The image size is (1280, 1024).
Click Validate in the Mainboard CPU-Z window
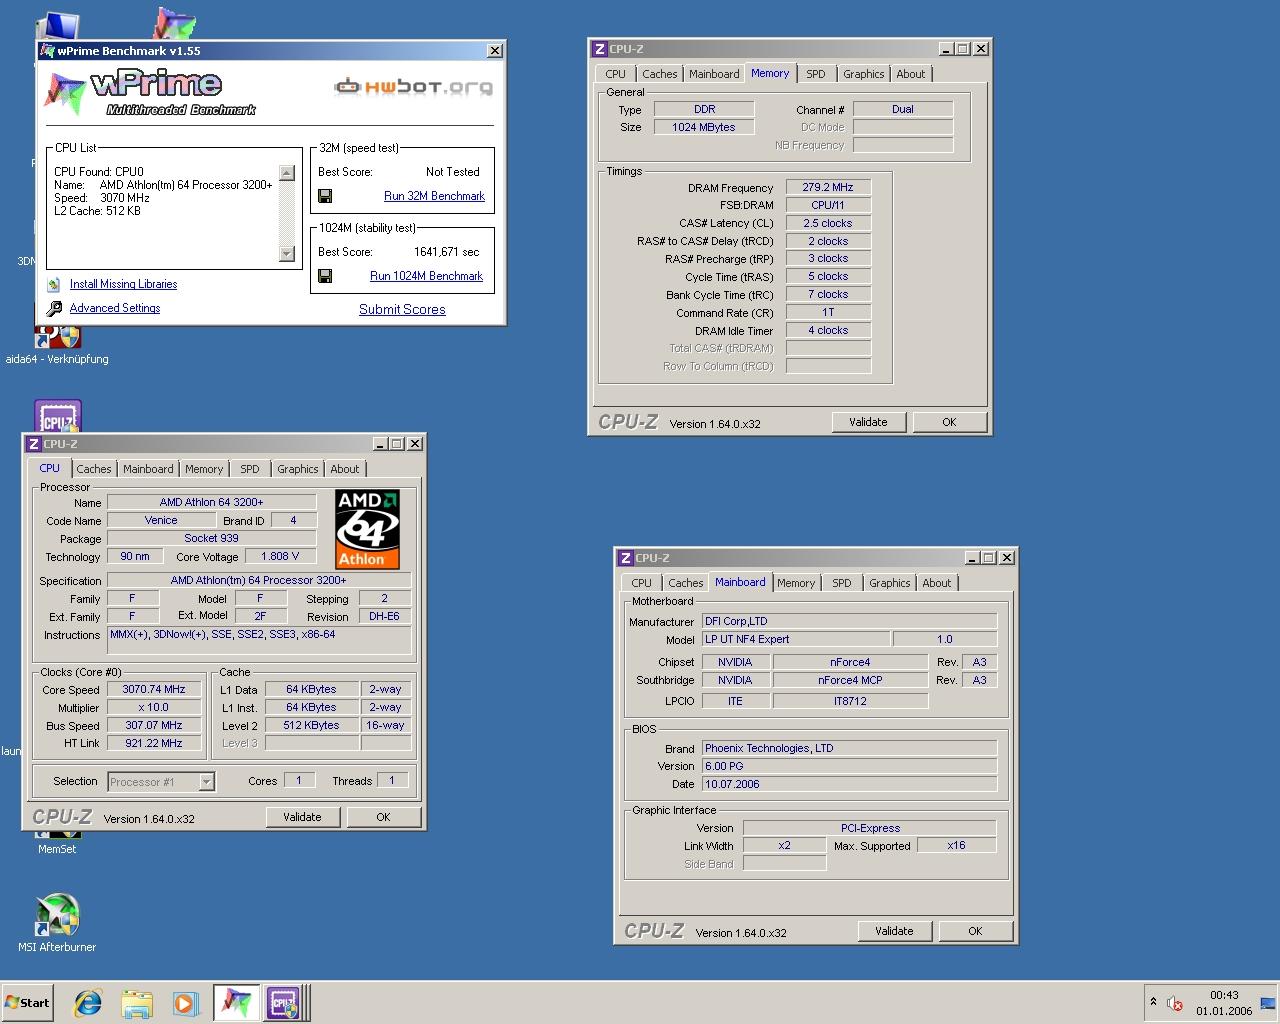[x=894, y=931]
